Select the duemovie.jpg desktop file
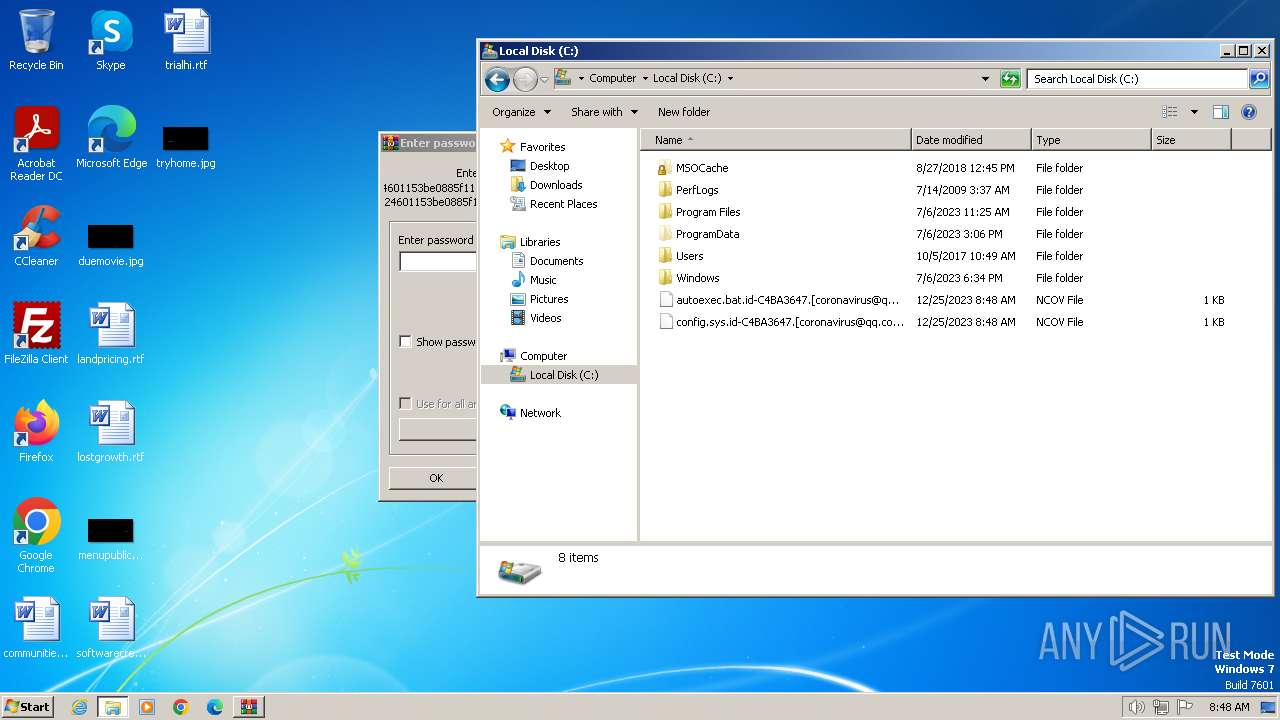Image resolution: width=1280 pixels, height=720 pixels. (x=110, y=243)
